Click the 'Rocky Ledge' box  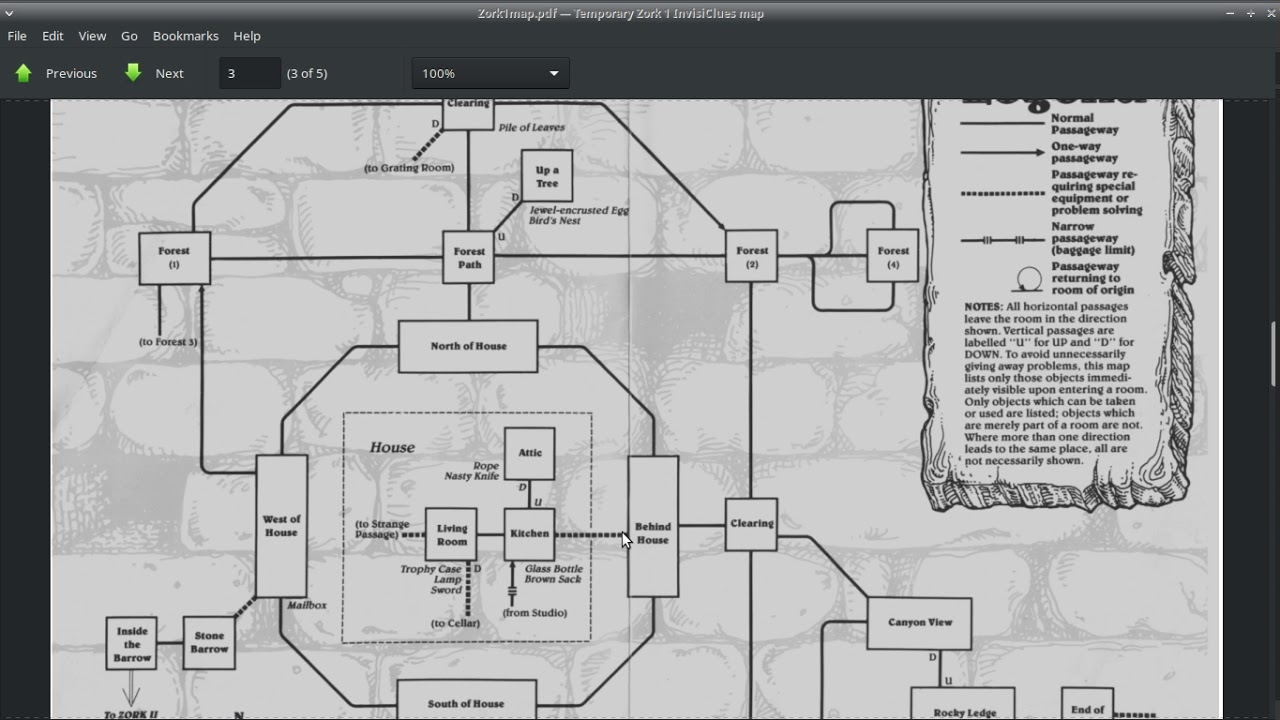click(x=964, y=703)
